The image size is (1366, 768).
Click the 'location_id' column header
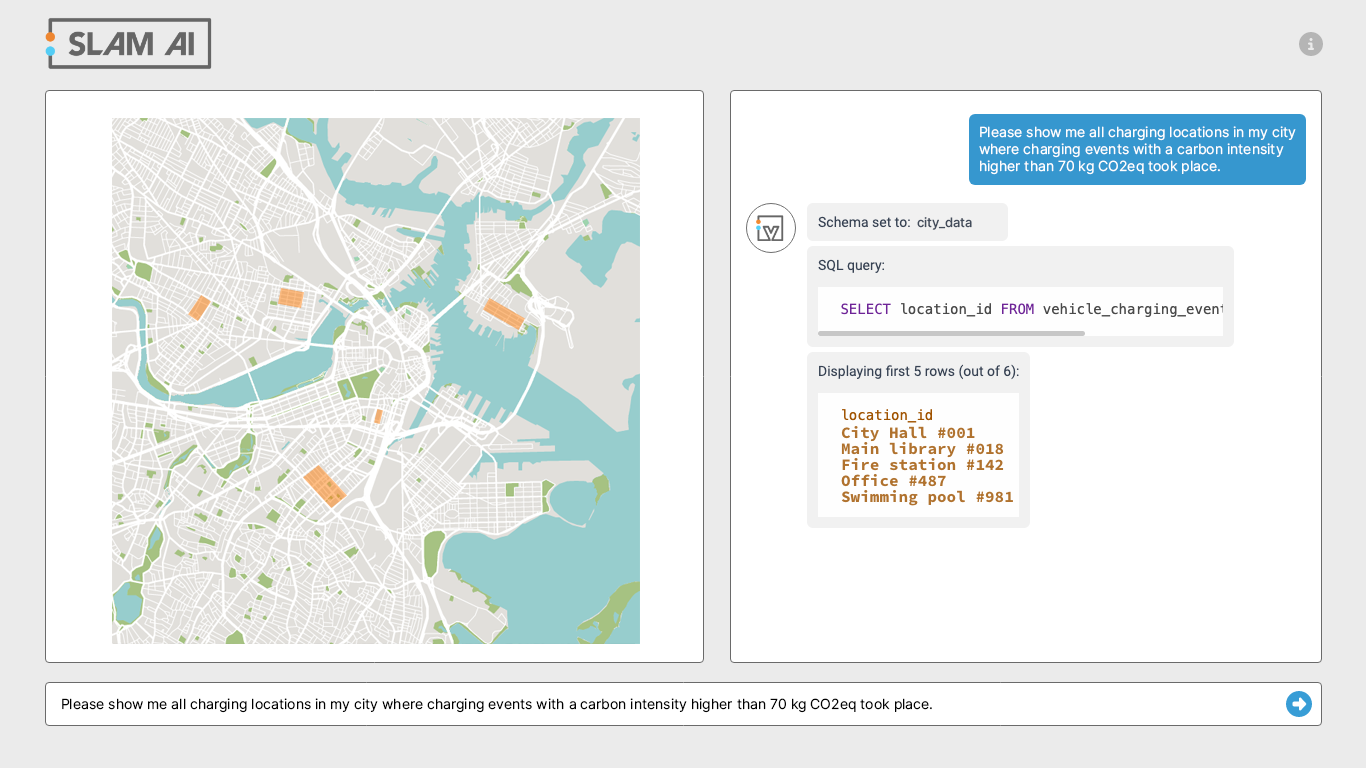(886, 415)
